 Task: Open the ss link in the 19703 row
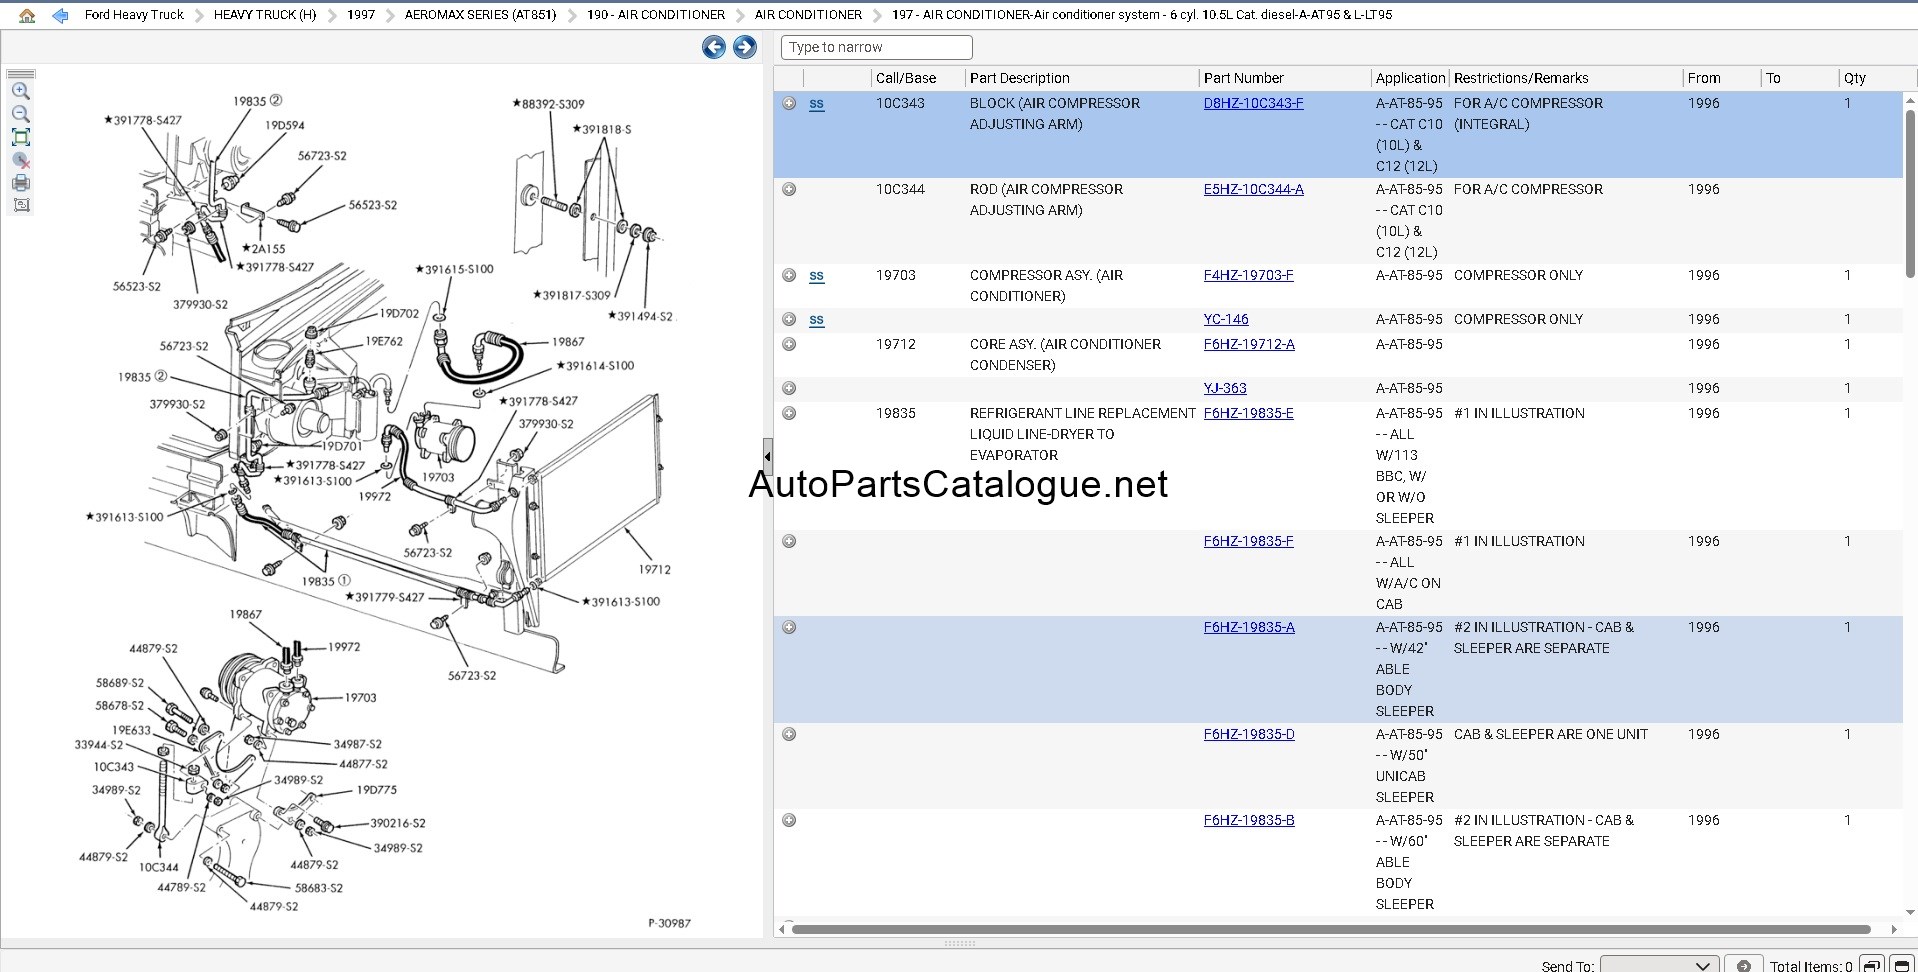[817, 276]
